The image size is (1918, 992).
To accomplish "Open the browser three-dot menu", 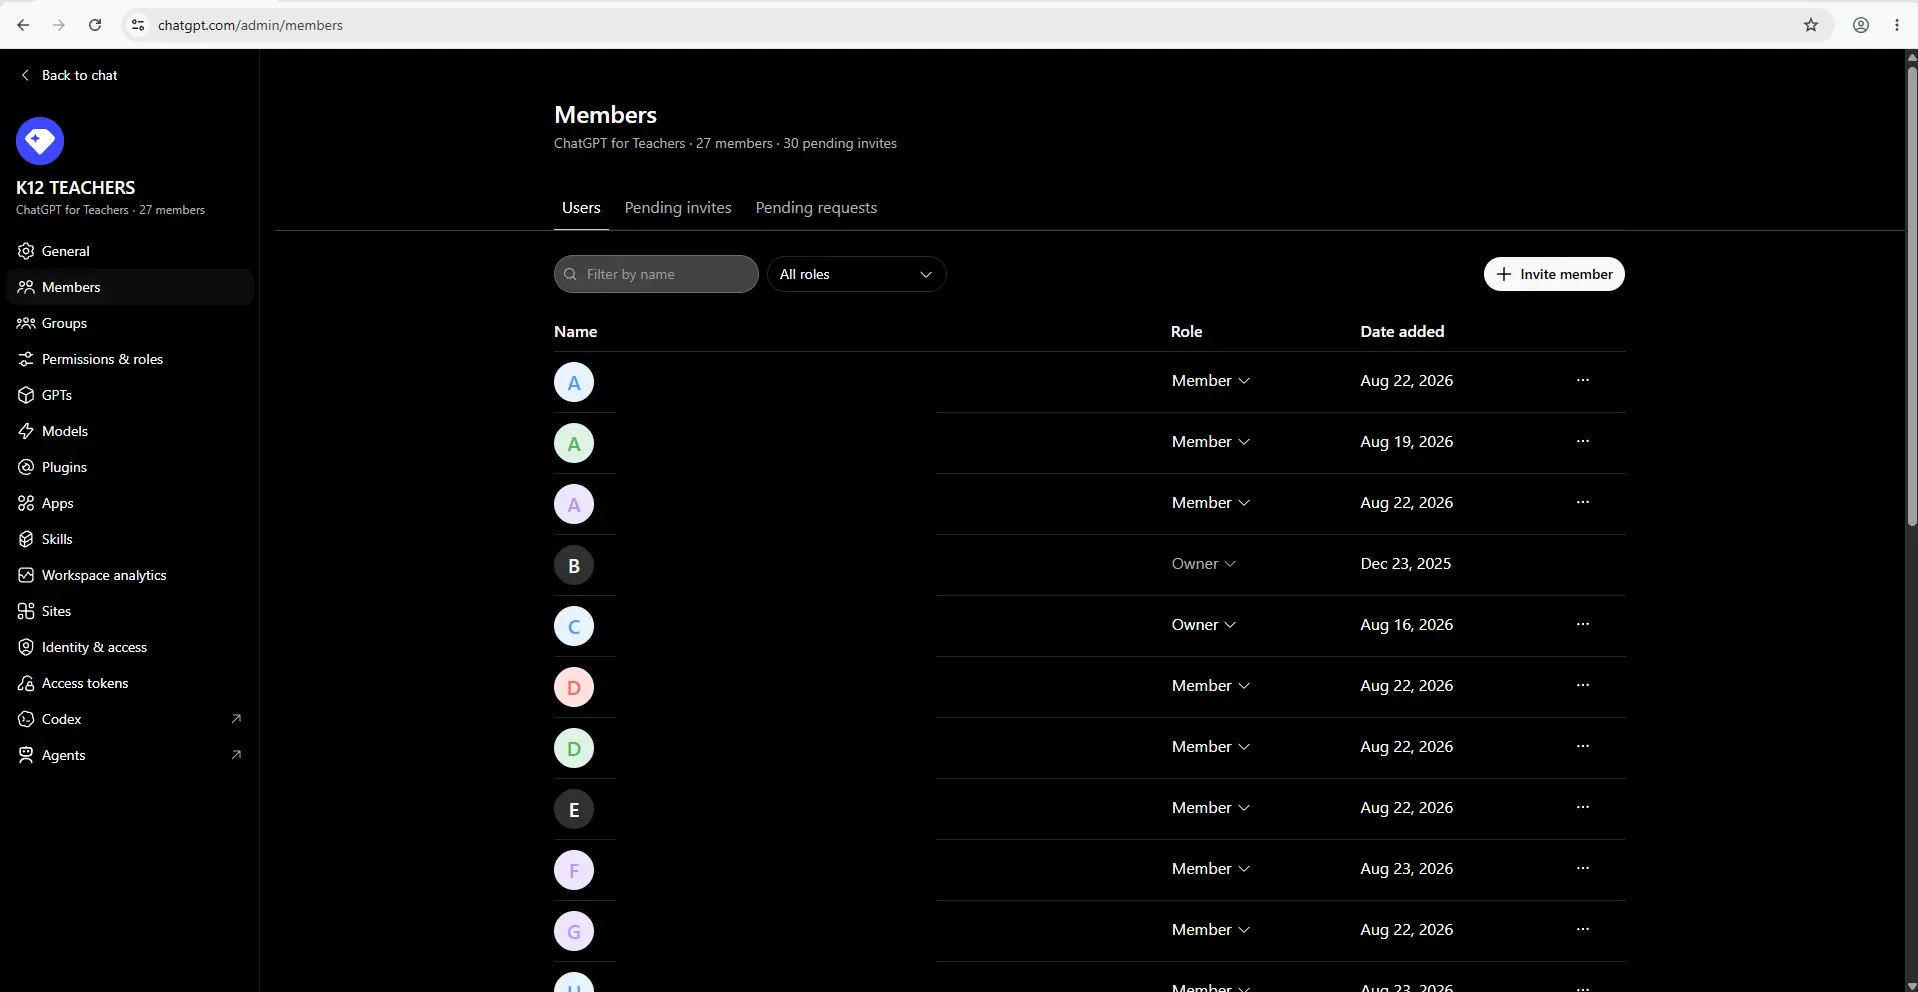I will (x=1897, y=25).
